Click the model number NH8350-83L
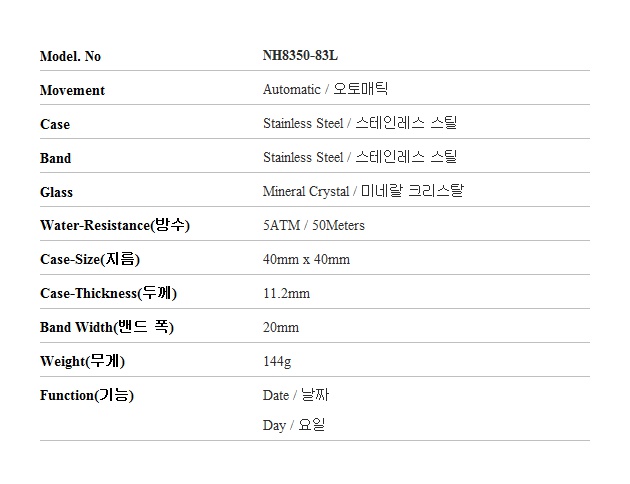This screenshot has height=484, width=630. click(x=300, y=55)
